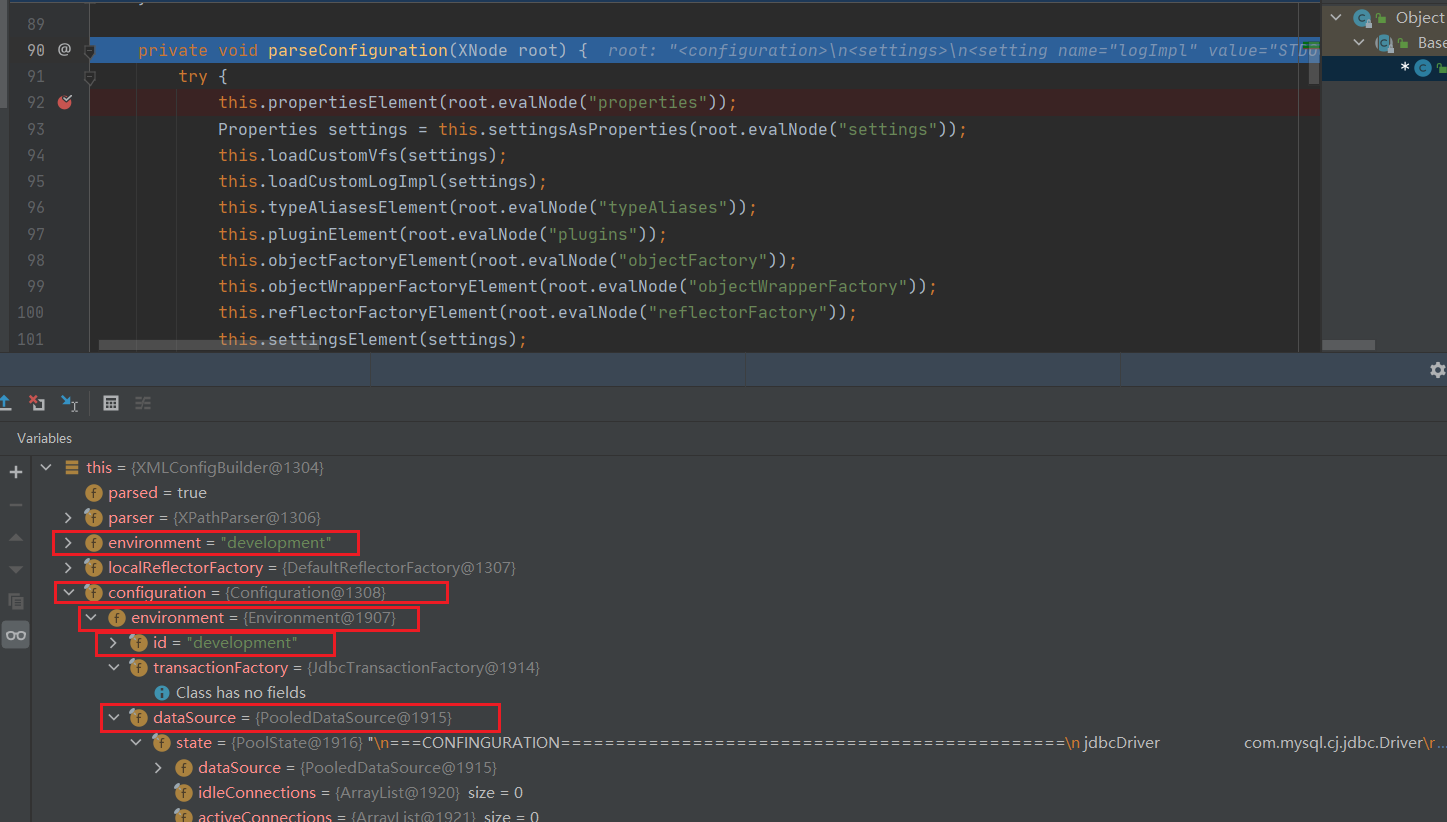Open the Evaluate Expression calculator icon
This screenshot has height=822, width=1447.
111,402
